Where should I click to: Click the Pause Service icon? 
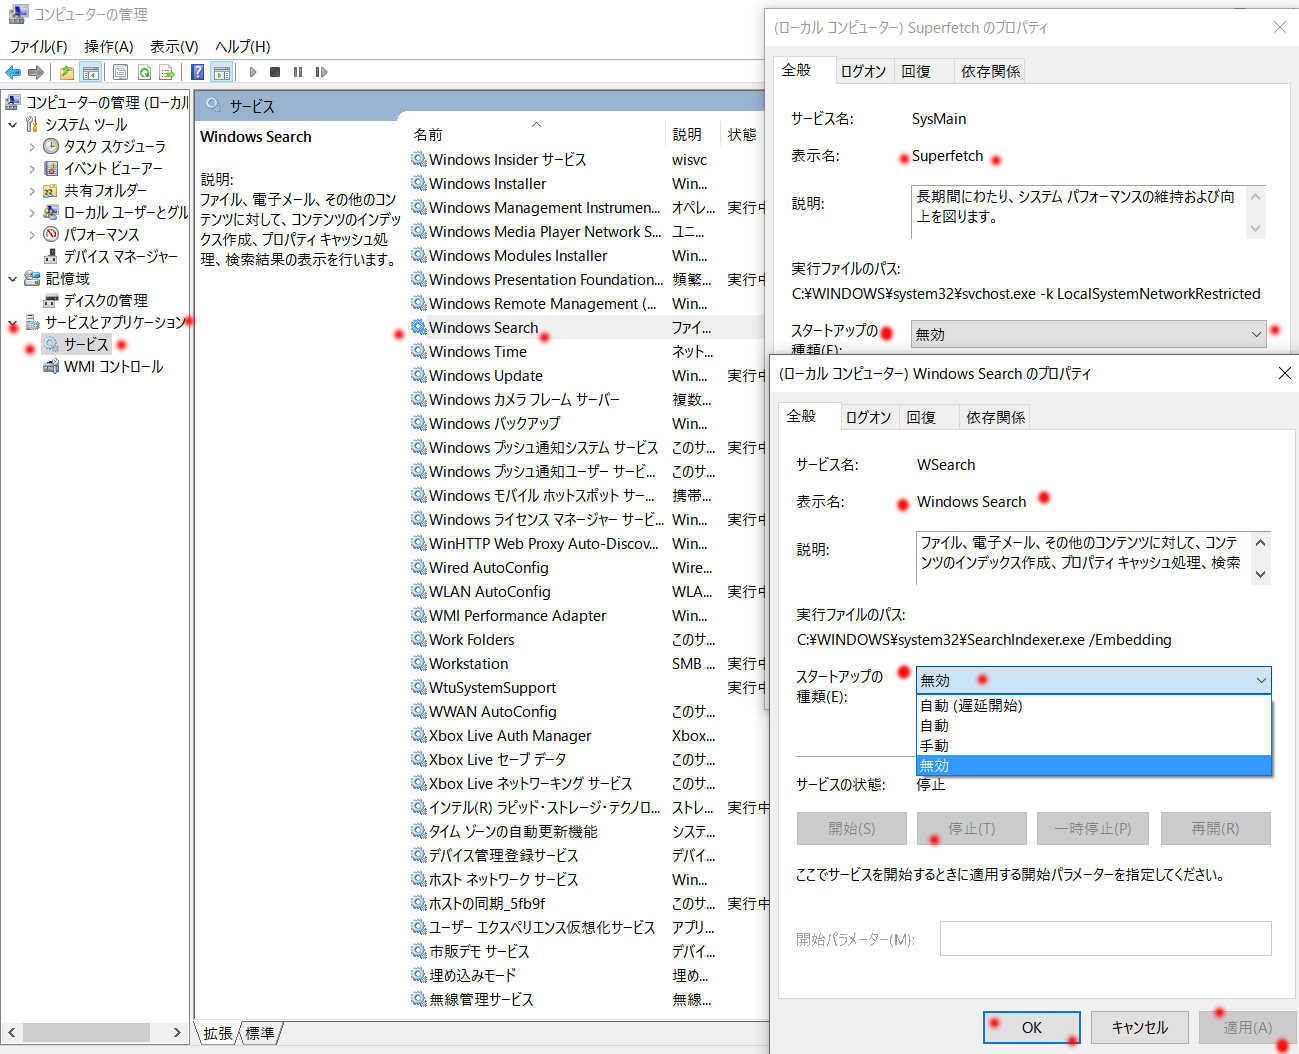pyautogui.click(x=298, y=72)
